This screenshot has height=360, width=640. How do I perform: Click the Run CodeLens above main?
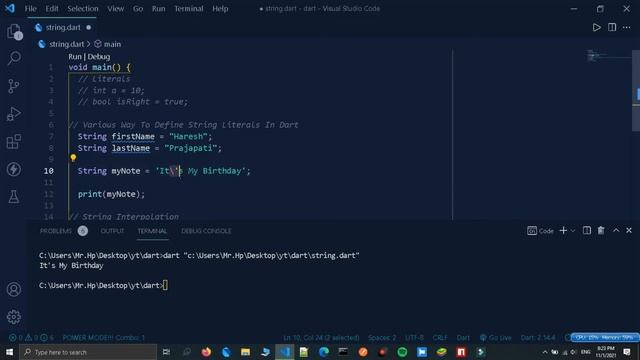pyautogui.click(x=75, y=57)
